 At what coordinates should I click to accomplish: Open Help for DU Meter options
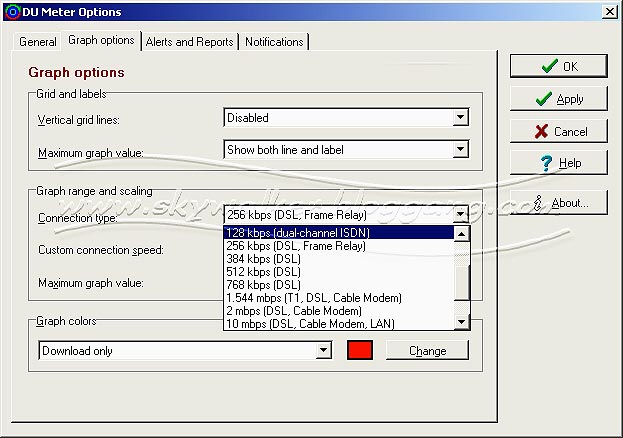pos(559,163)
